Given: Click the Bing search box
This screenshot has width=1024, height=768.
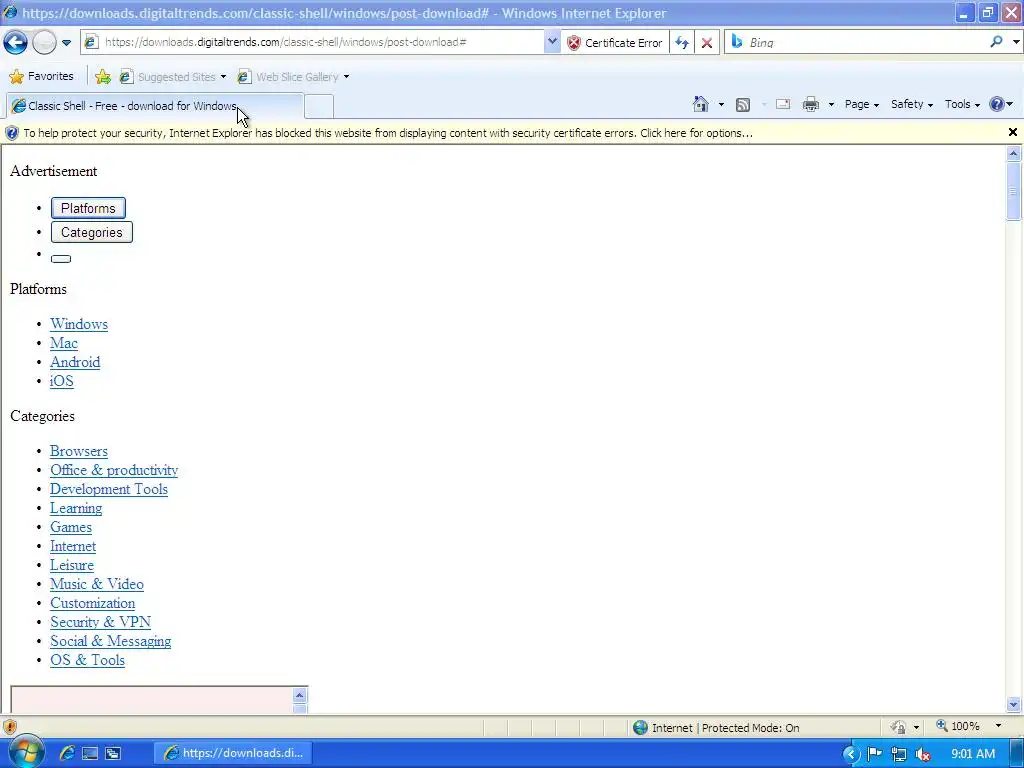Looking at the screenshot, I should click(x=856, y=42).
